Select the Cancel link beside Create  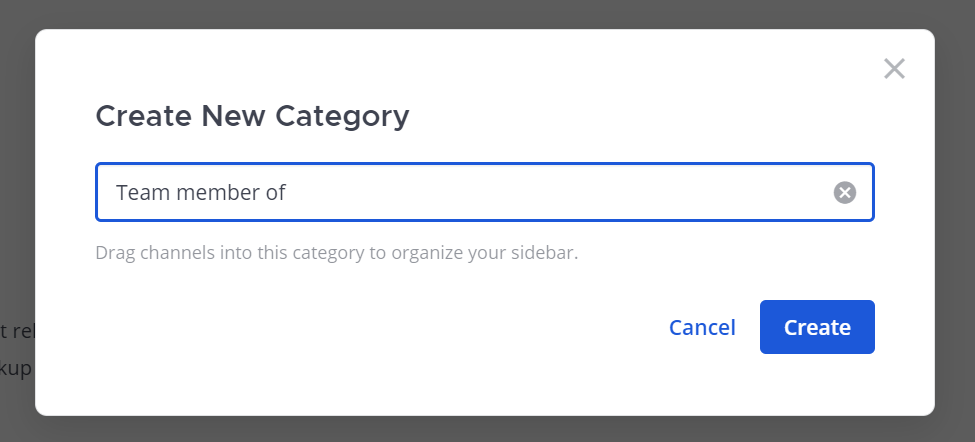[702, 327]
